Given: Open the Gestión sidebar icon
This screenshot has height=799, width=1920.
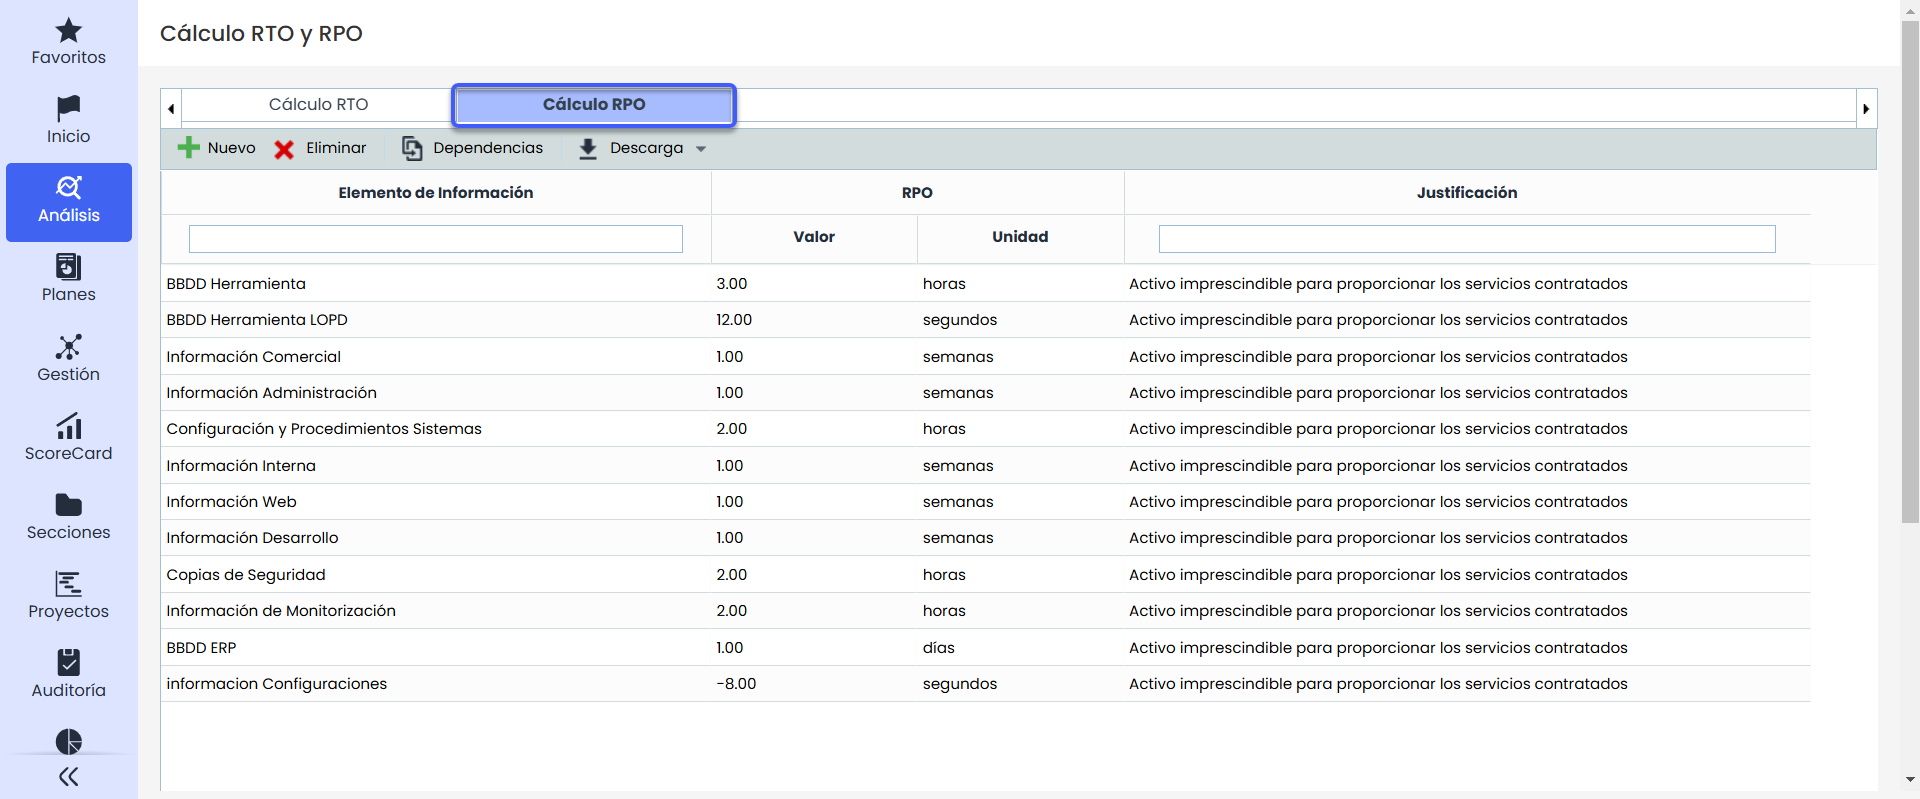Looking at the screenshot, I should coord(68,347).
